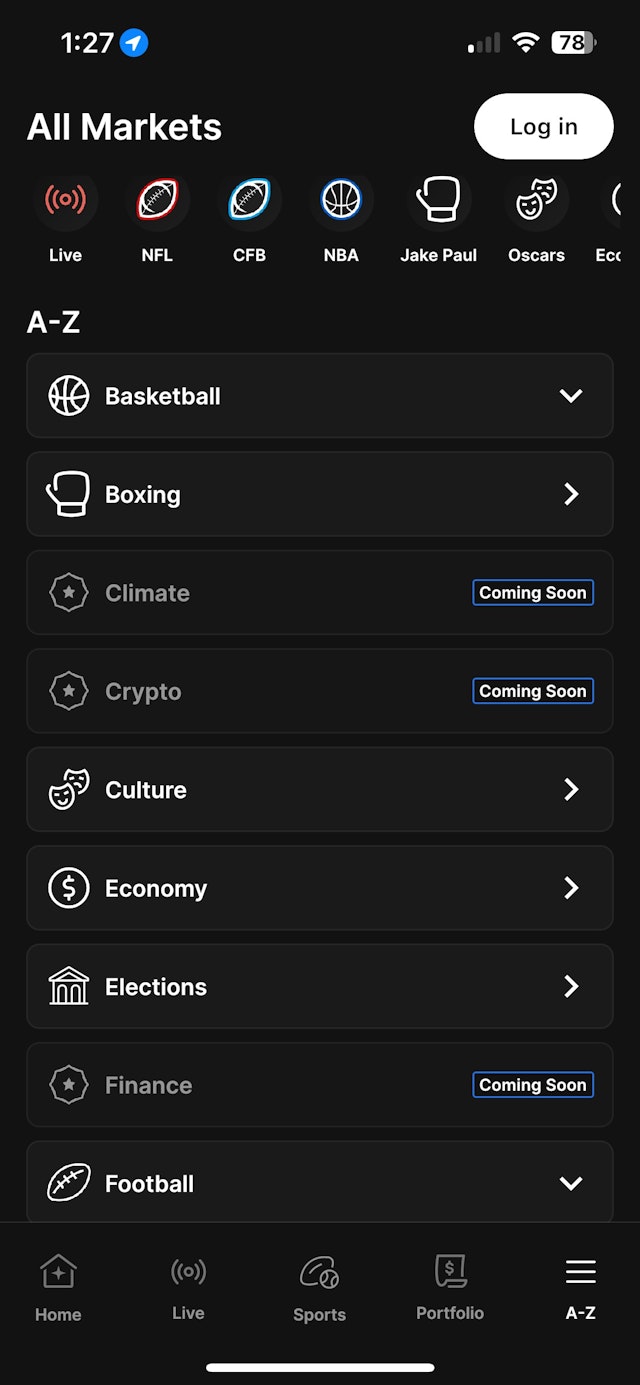Image resolution: width=640 pixels, height=1385 pixels.
Task: Expand the Football category dropdown arrow
Action: (x=571, y=1184)
